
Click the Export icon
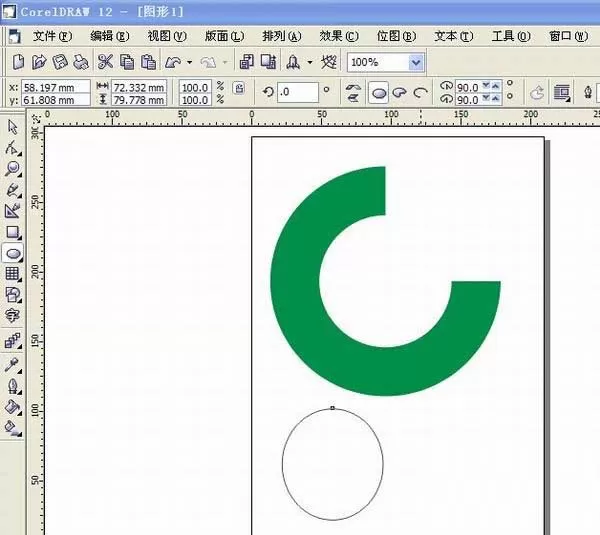268,62
